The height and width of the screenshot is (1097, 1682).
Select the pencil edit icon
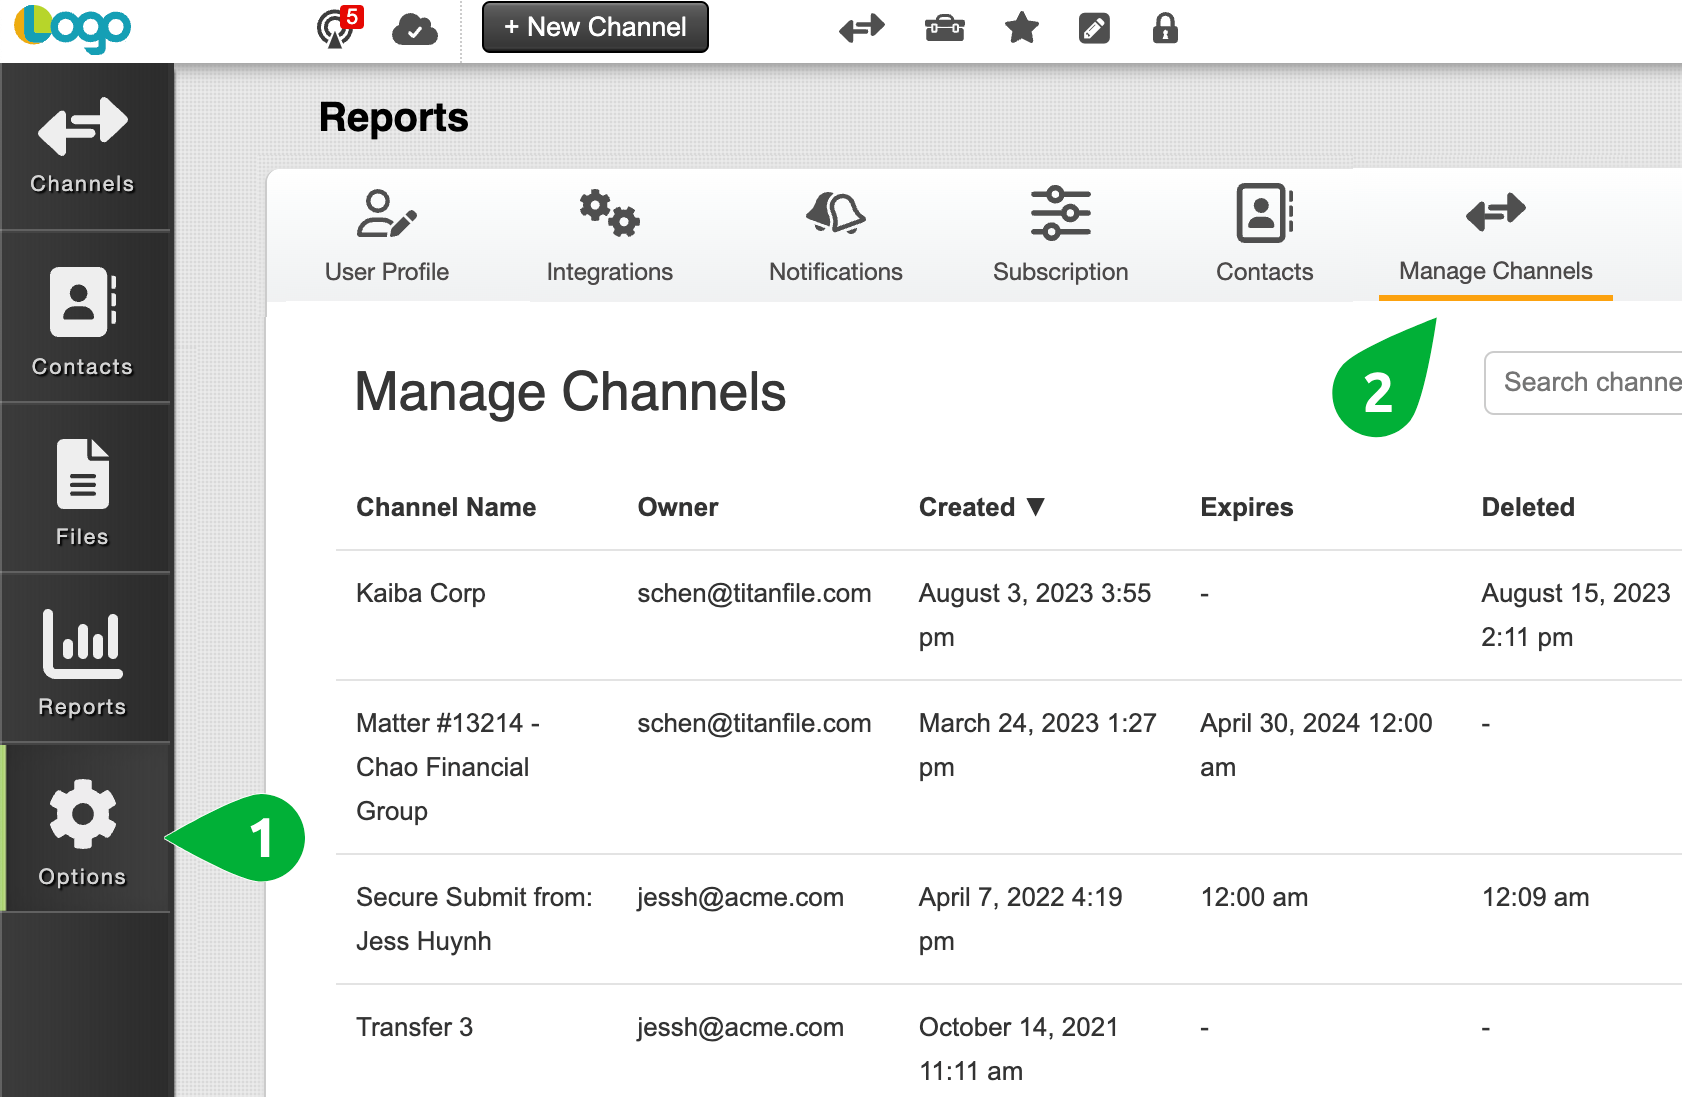pyautogui.click(x=1094, y=28)
